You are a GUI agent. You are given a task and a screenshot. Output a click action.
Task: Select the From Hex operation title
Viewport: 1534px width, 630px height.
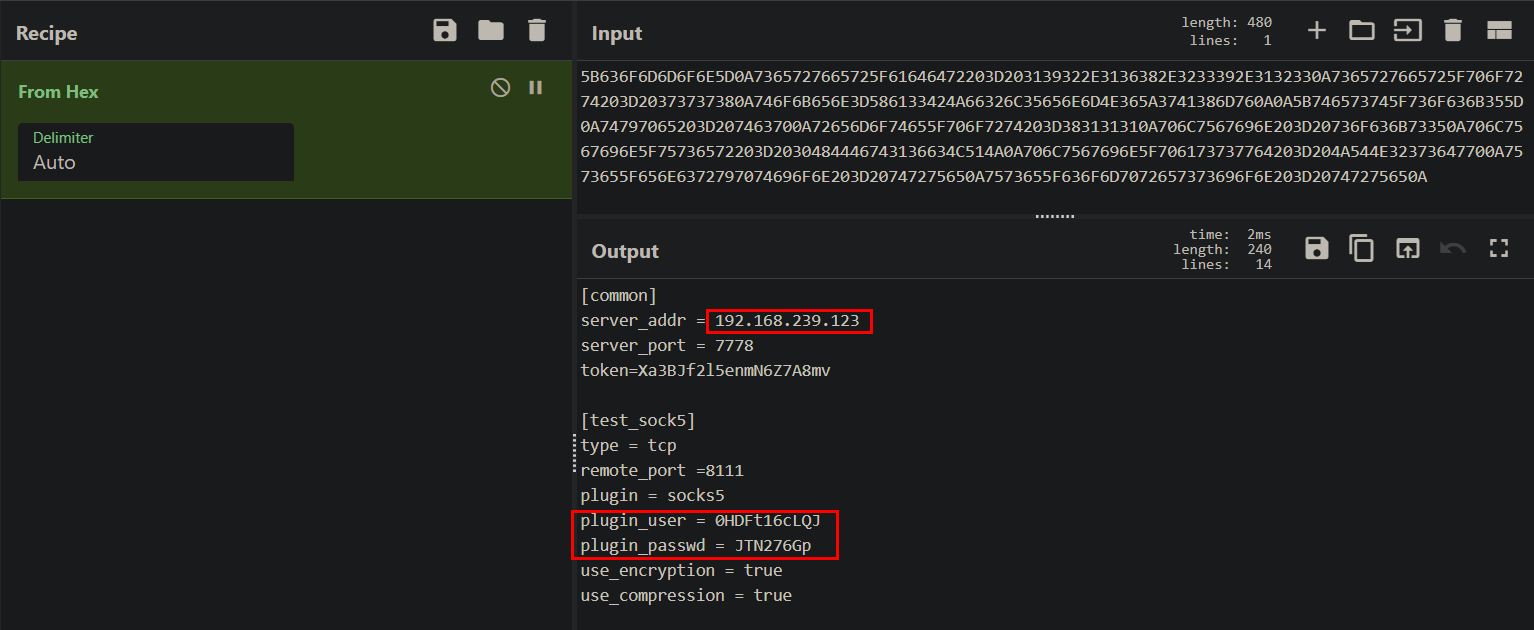(x=58, y=90)
